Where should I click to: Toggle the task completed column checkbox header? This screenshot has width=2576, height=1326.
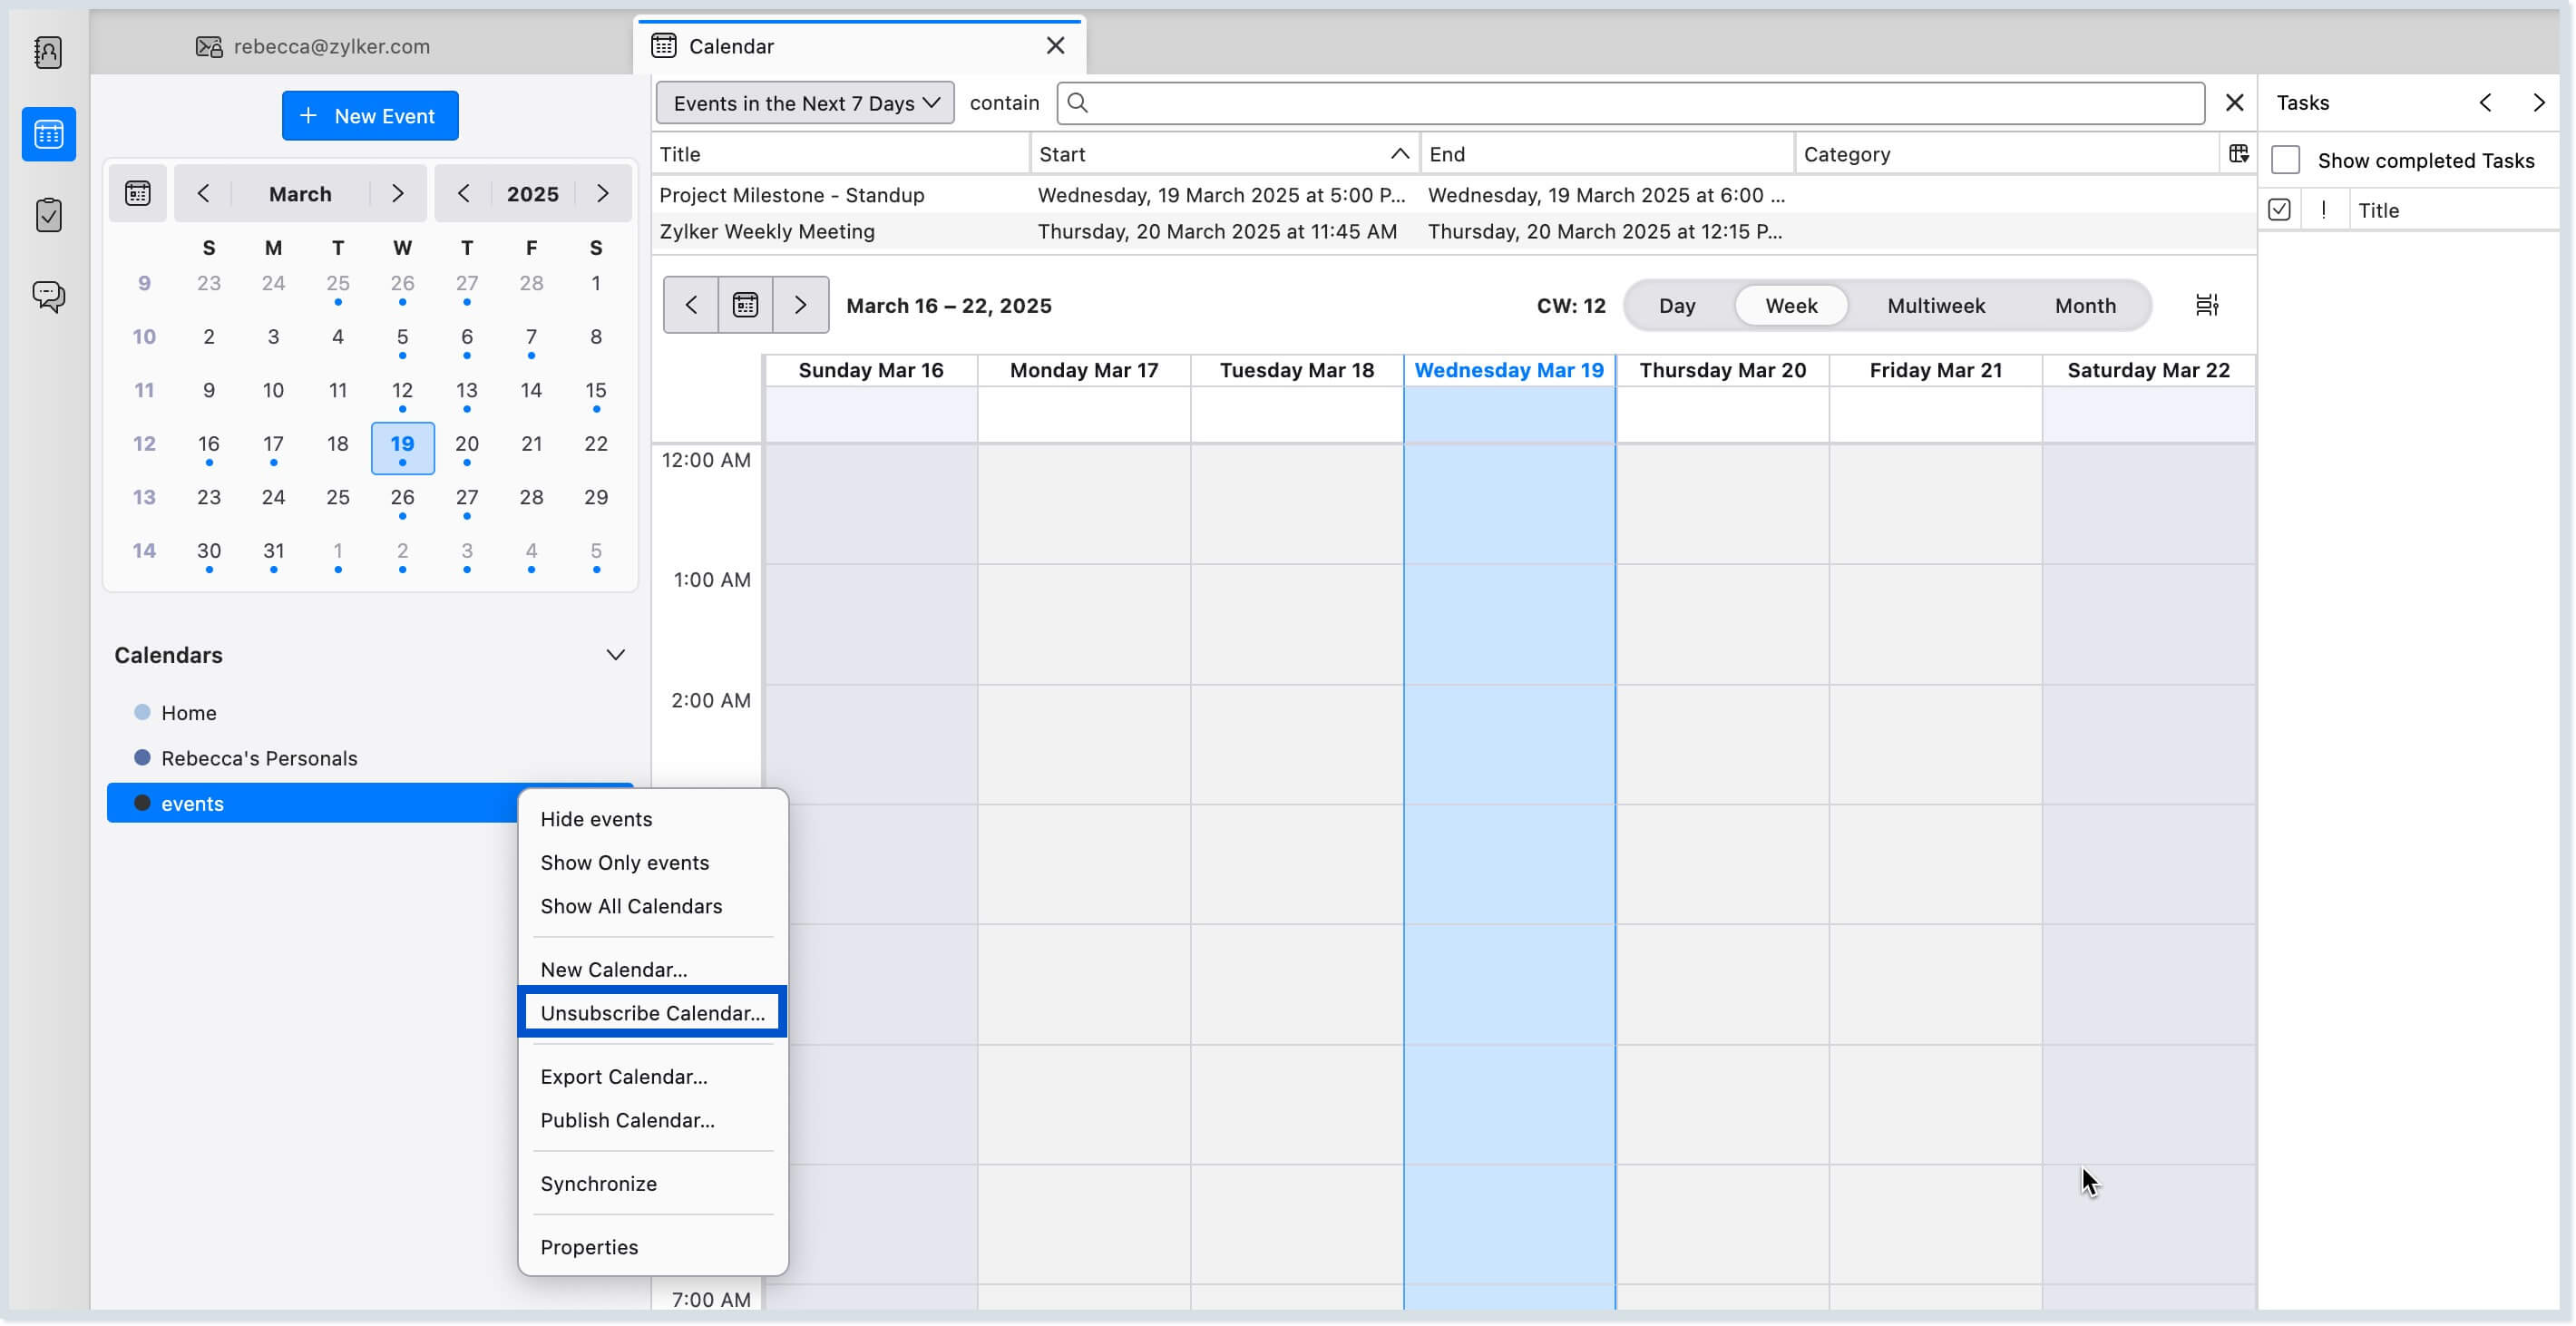click(x=2279, y=210)
